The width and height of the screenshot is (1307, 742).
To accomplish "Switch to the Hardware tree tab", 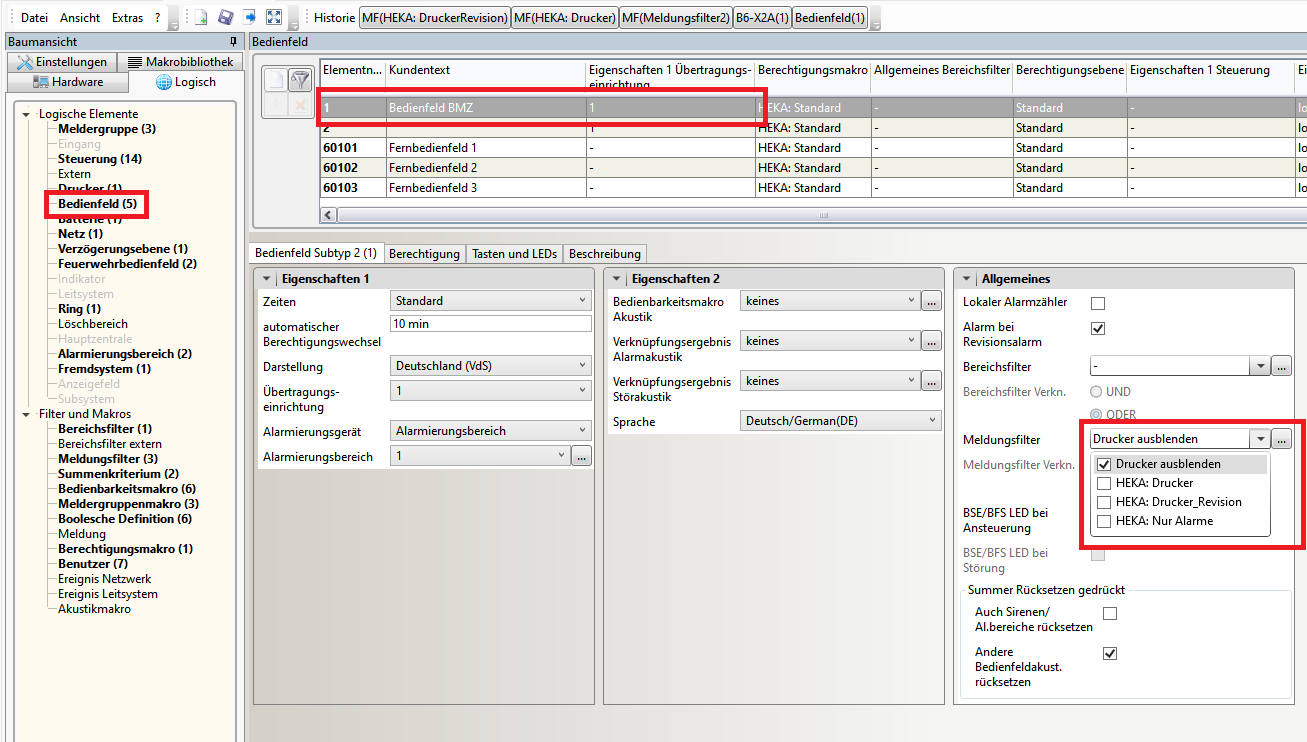I will click(x=68, y=82).
